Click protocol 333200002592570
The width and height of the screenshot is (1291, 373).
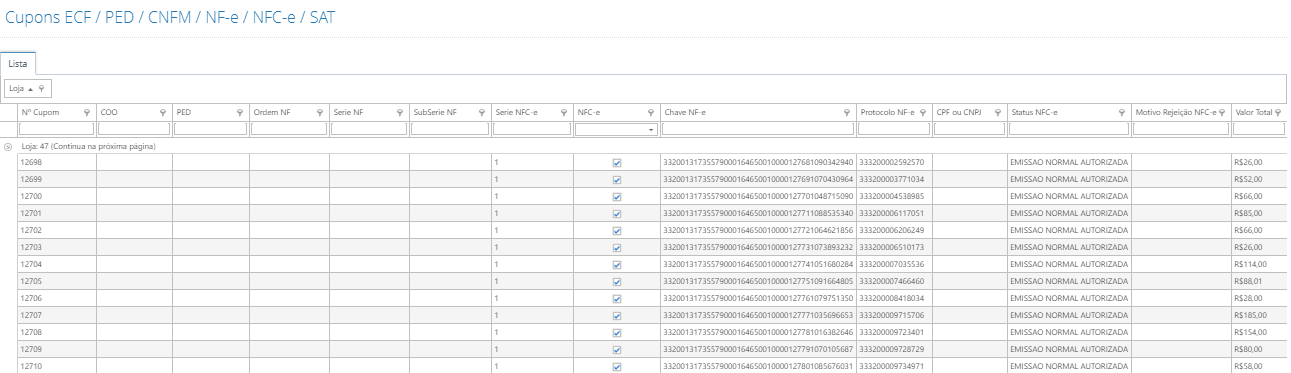pos(892,162)
